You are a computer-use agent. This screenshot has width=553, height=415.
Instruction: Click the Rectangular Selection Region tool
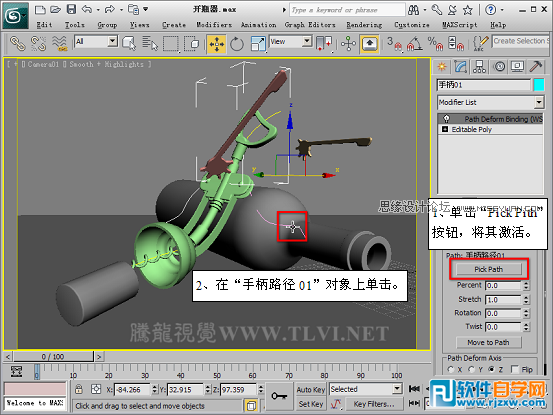click(171, 44)
